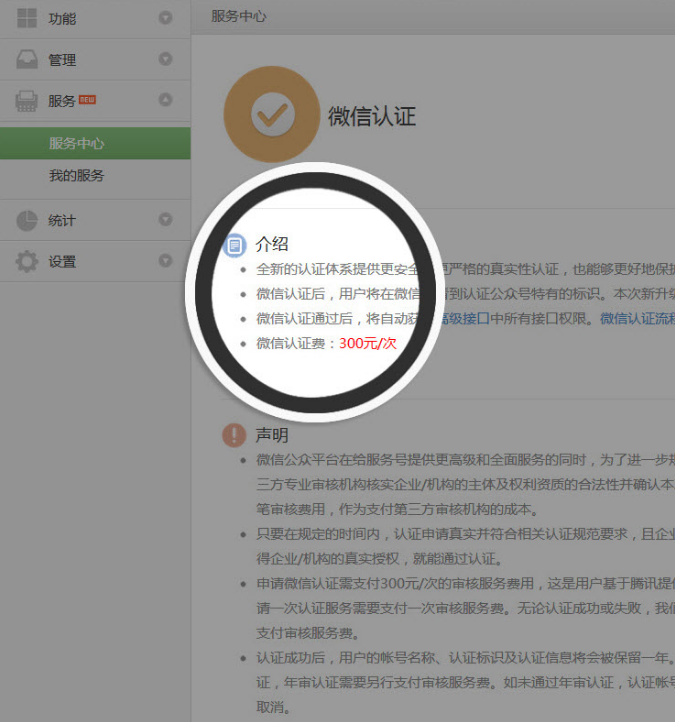
Task: Click the 取消。 line at bottom
Action: pos(273,708)
